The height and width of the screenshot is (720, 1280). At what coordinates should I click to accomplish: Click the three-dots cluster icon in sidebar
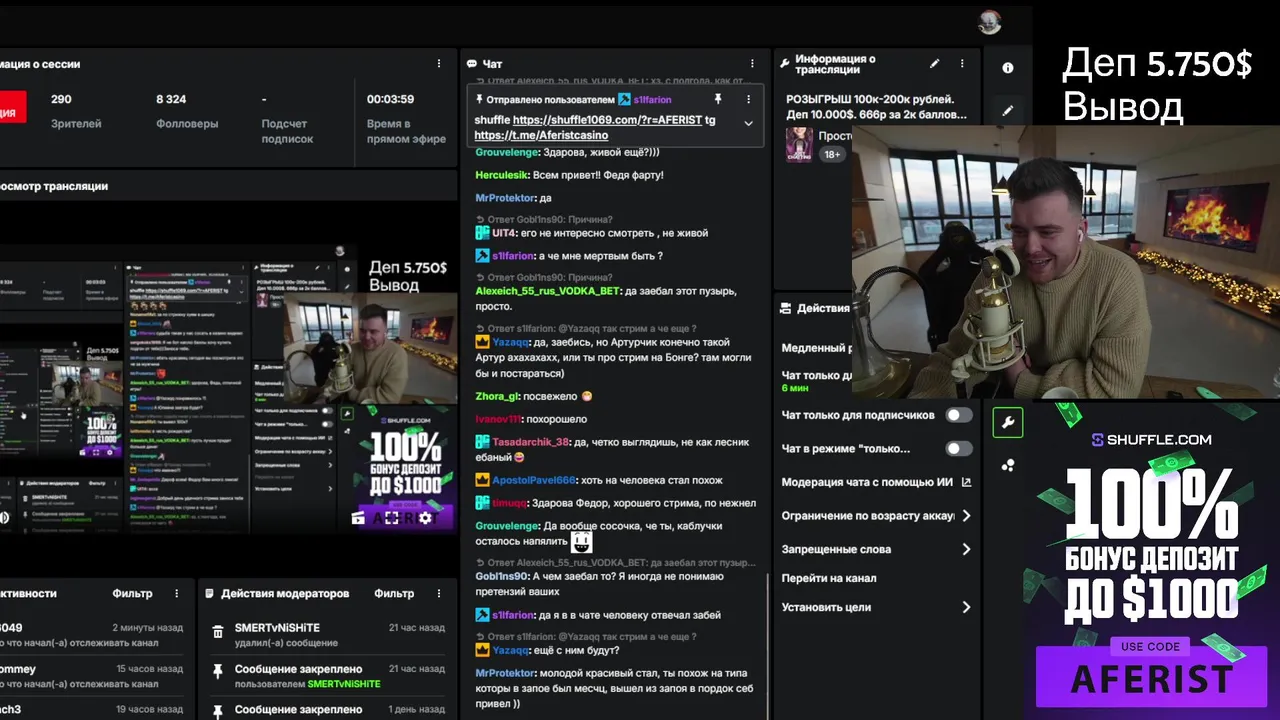(1007, 465)
